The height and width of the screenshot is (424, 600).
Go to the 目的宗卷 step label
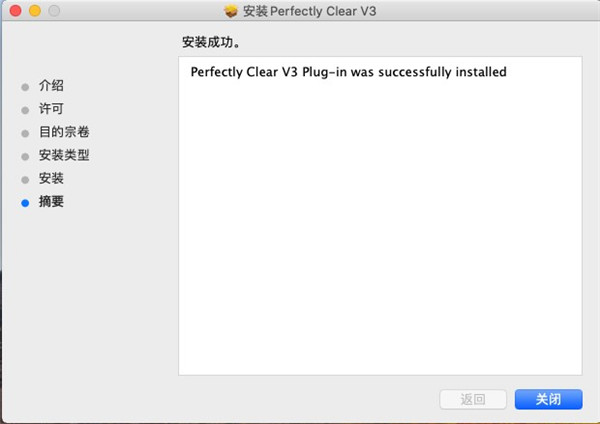click(x=63, y=132)
